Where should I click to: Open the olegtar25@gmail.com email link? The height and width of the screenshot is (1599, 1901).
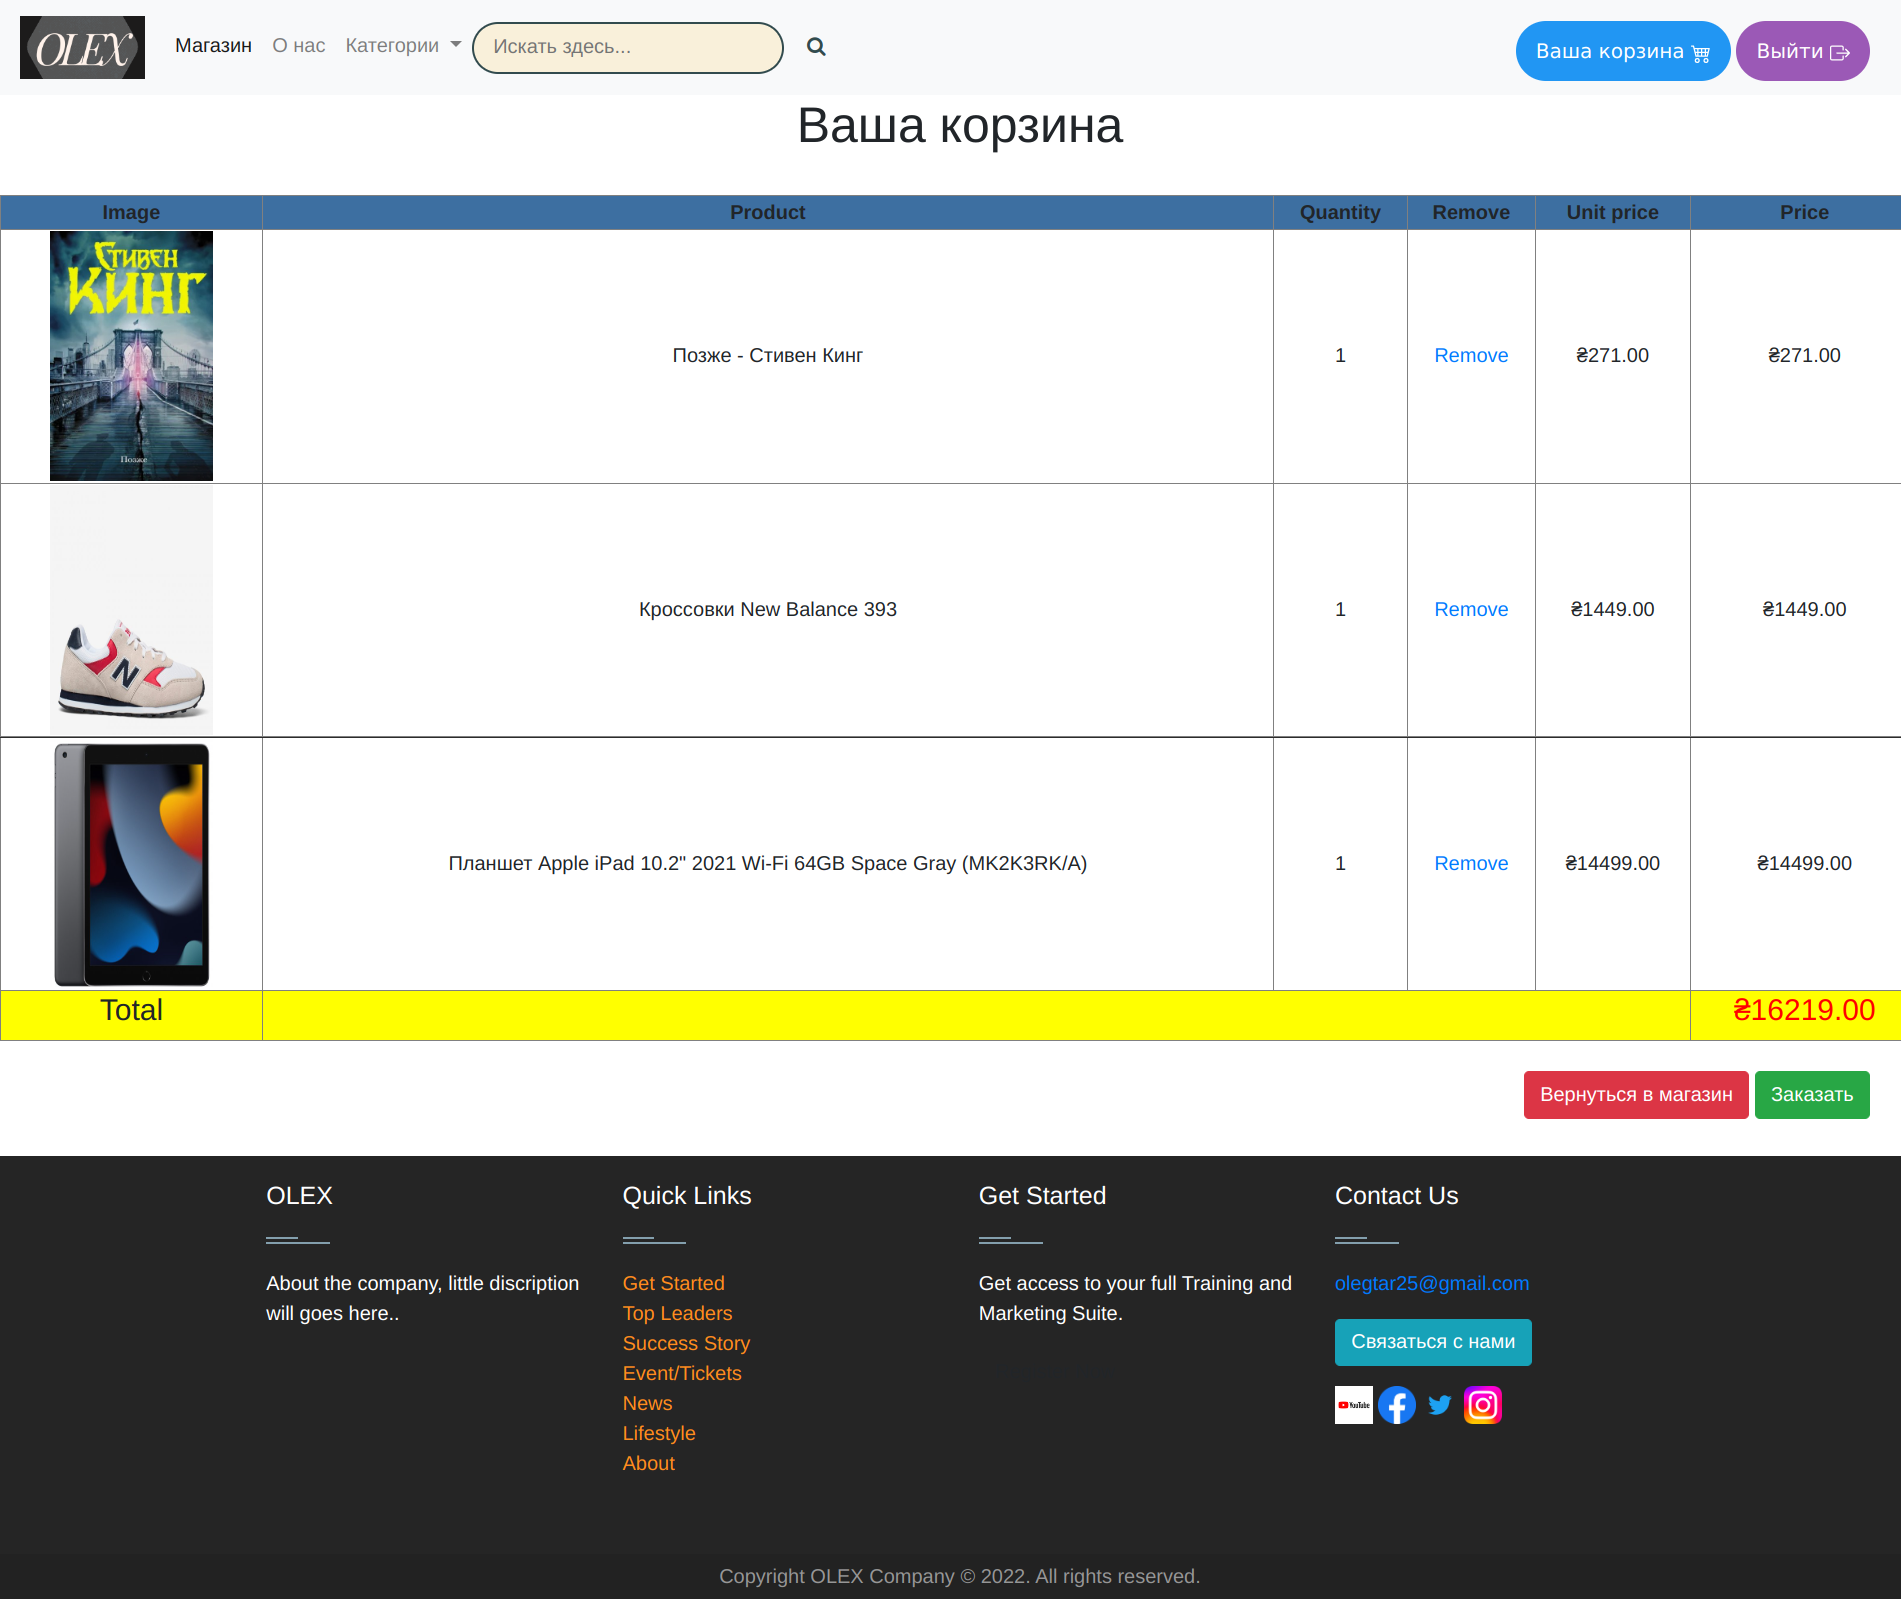pos(1431,1283)
